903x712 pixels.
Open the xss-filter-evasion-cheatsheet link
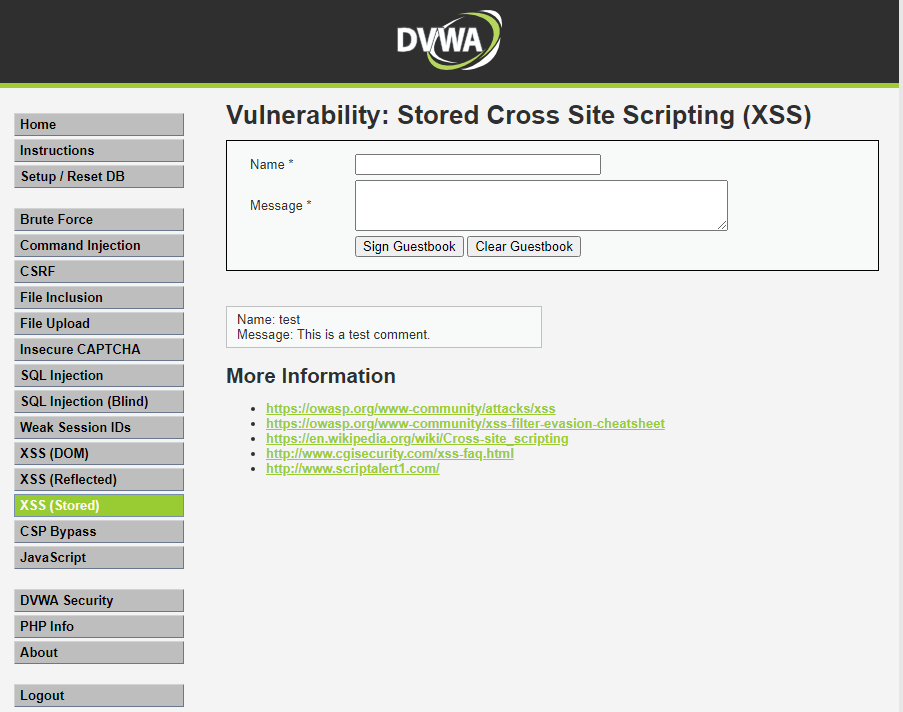pos(465,423)
